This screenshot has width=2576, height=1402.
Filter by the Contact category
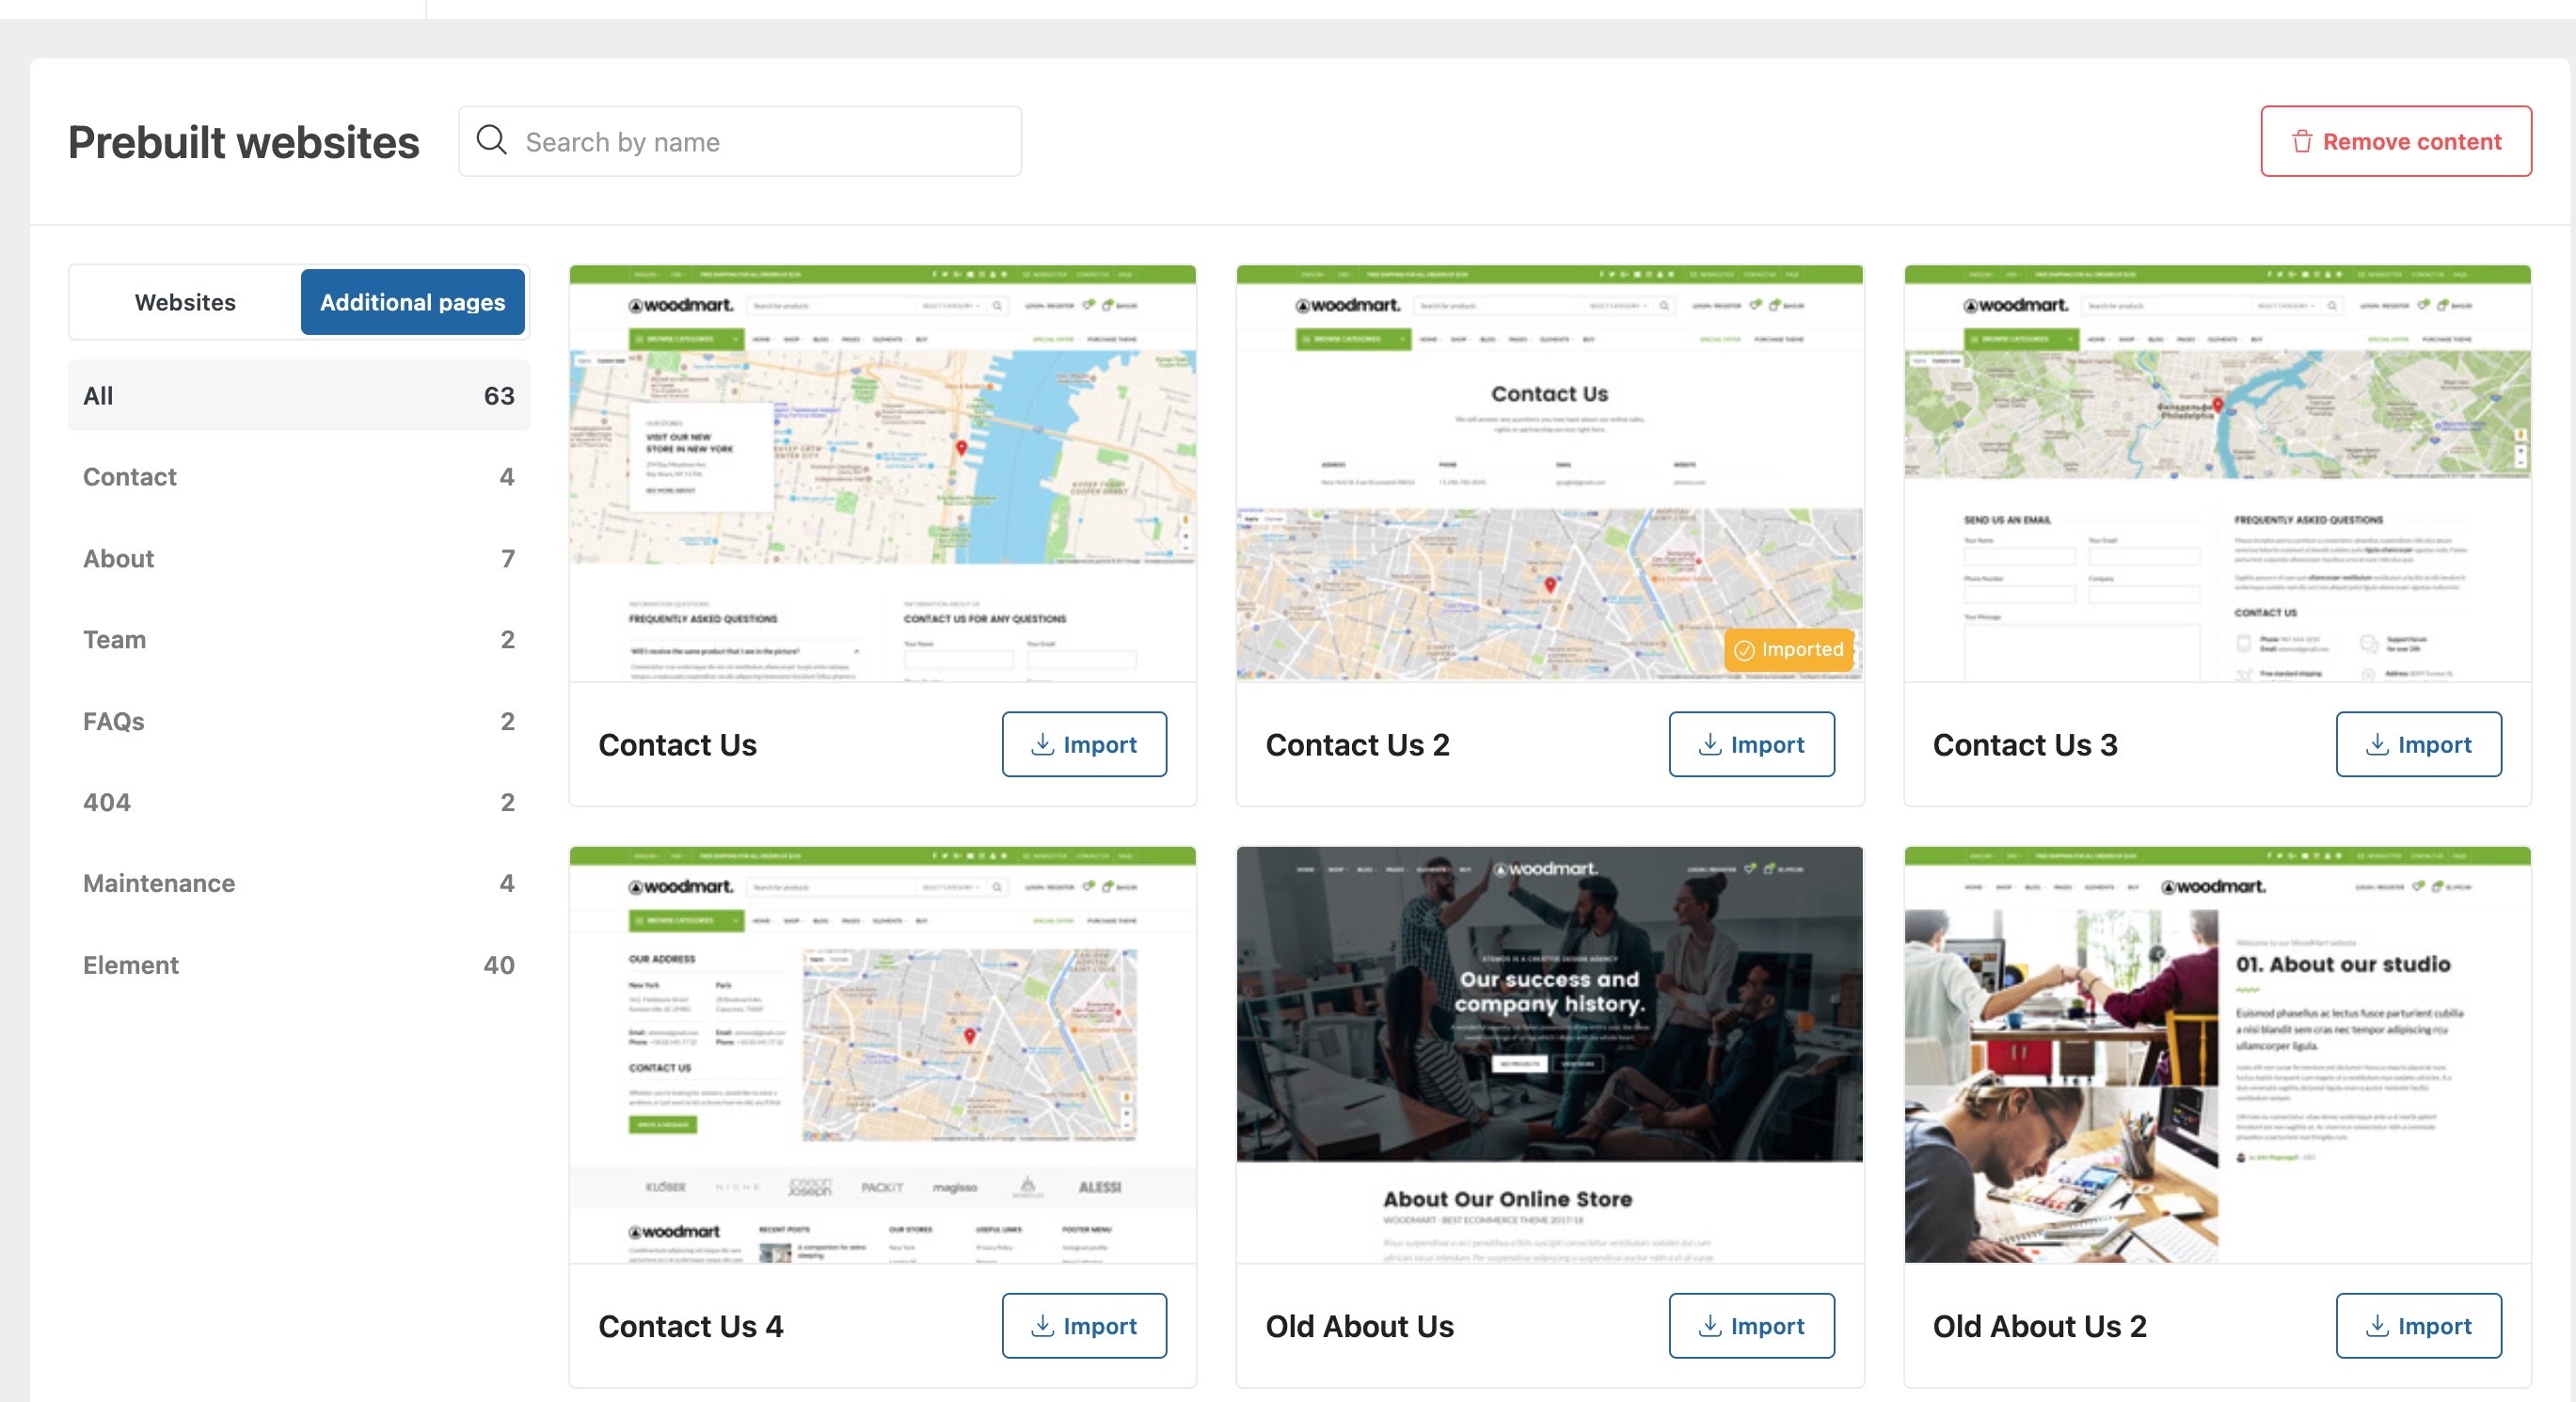tap(298, 477)
